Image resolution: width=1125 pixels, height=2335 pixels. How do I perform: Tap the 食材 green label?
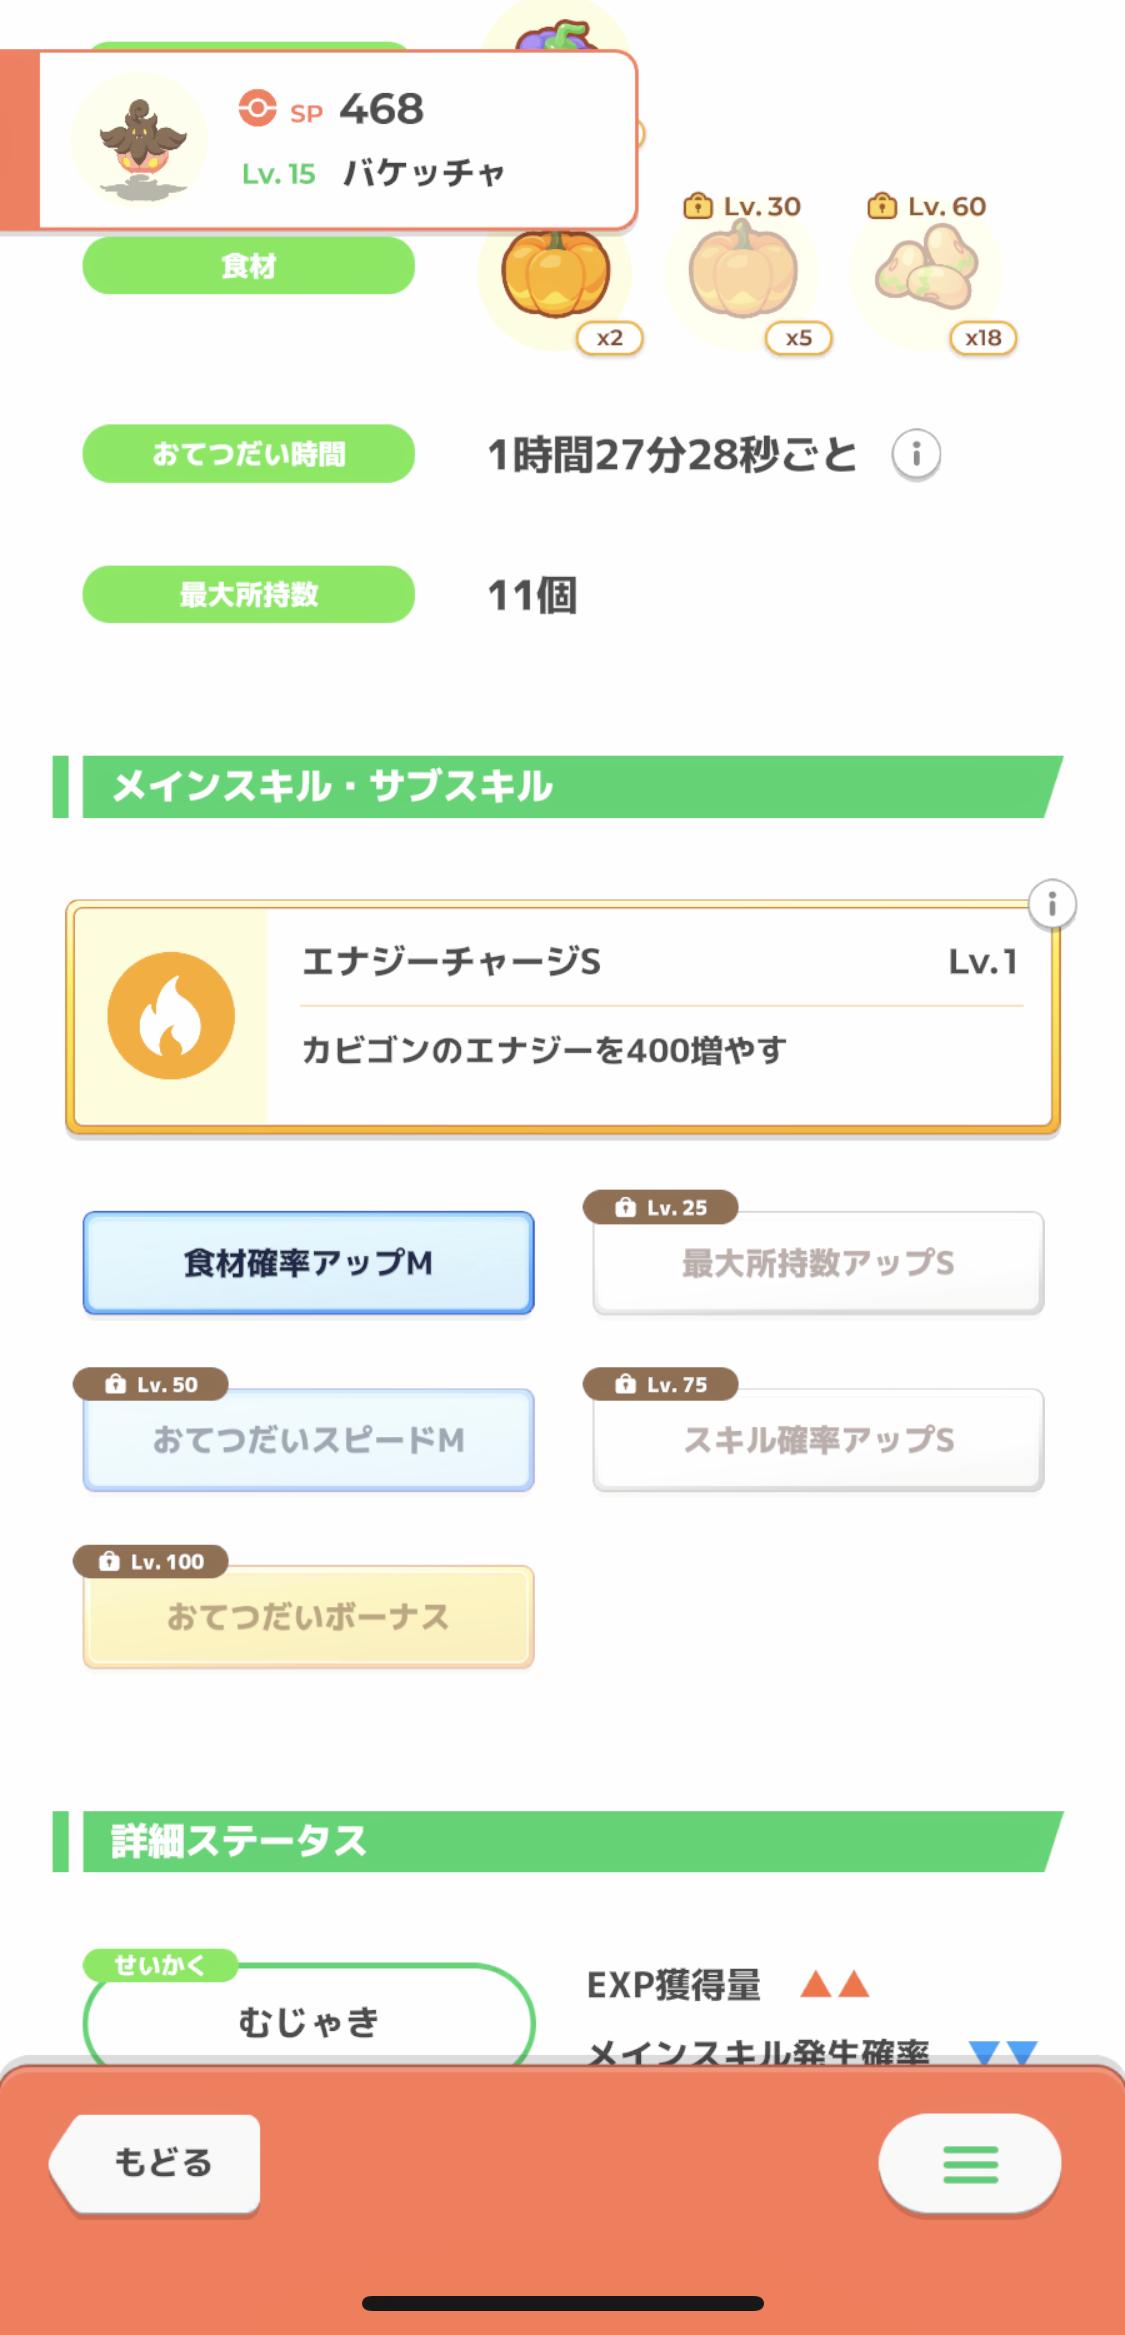[248, 266]
